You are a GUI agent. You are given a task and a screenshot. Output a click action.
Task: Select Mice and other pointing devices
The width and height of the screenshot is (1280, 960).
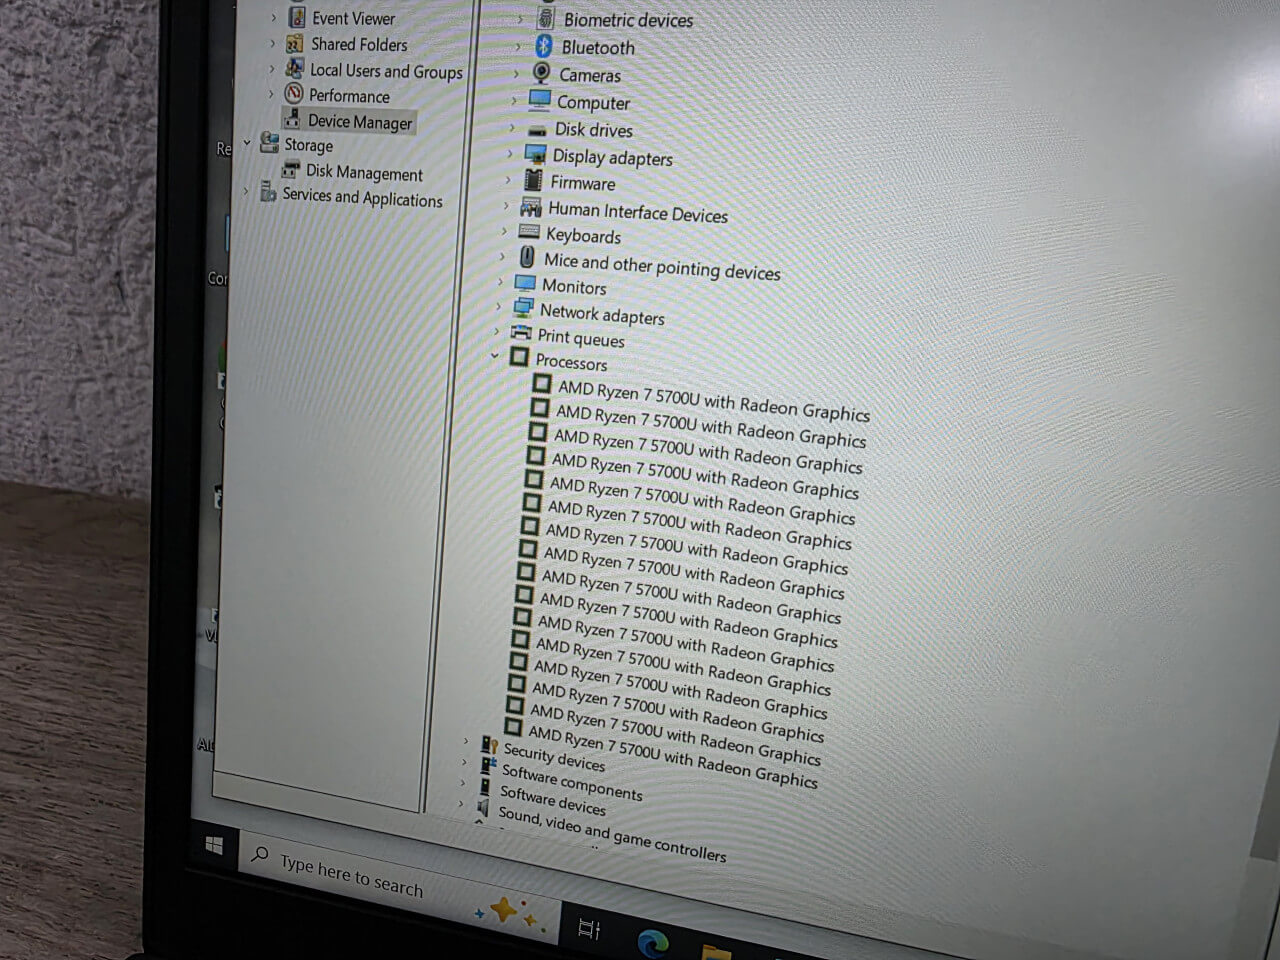[x=661, y=266]
